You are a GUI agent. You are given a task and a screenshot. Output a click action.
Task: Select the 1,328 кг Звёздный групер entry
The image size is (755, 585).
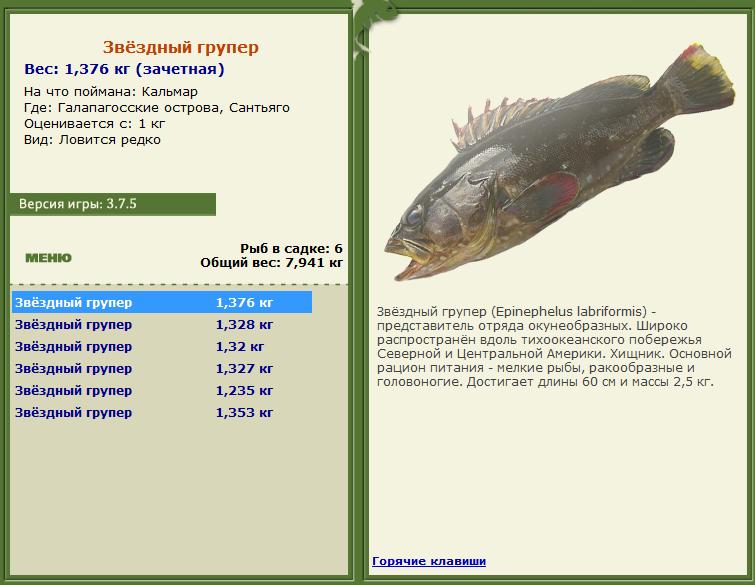162,325
